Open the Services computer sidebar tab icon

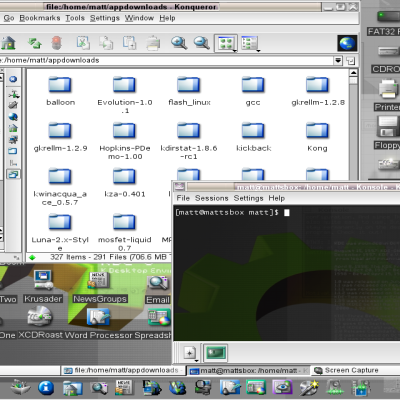[13, 139]
